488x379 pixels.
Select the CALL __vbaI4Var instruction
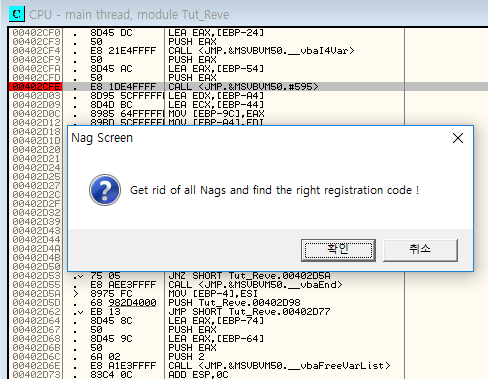tap(261, 51)
